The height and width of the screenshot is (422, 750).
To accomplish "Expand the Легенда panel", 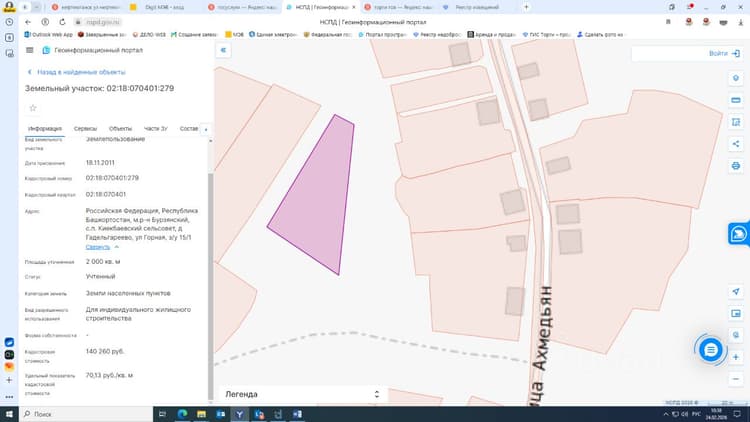I will click(x=302, y=394).
